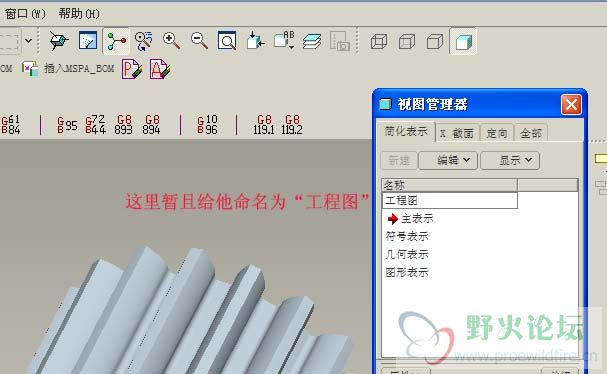Click the layers stack icon
607x374 pixels.
coord(312,40)
